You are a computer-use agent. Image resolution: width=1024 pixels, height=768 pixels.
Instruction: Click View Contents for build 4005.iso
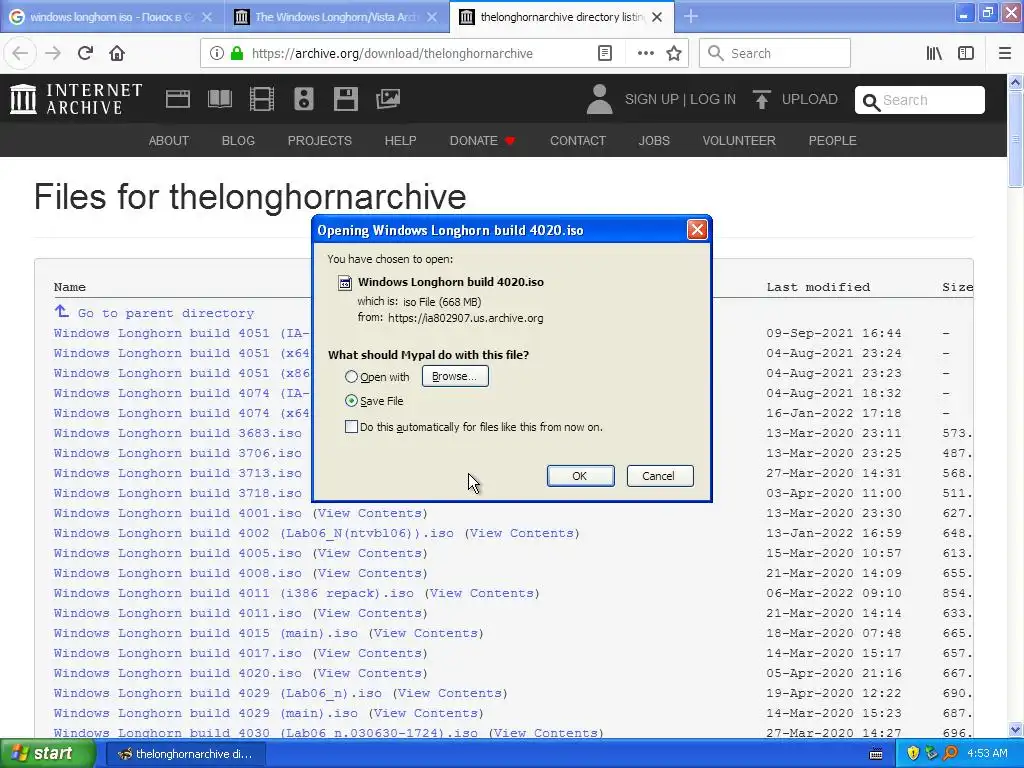370,553
